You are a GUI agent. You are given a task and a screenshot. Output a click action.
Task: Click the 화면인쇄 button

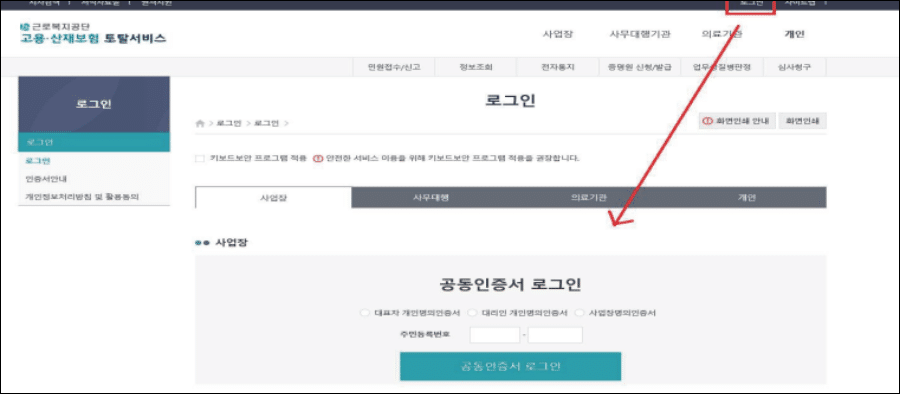(802, 121)
